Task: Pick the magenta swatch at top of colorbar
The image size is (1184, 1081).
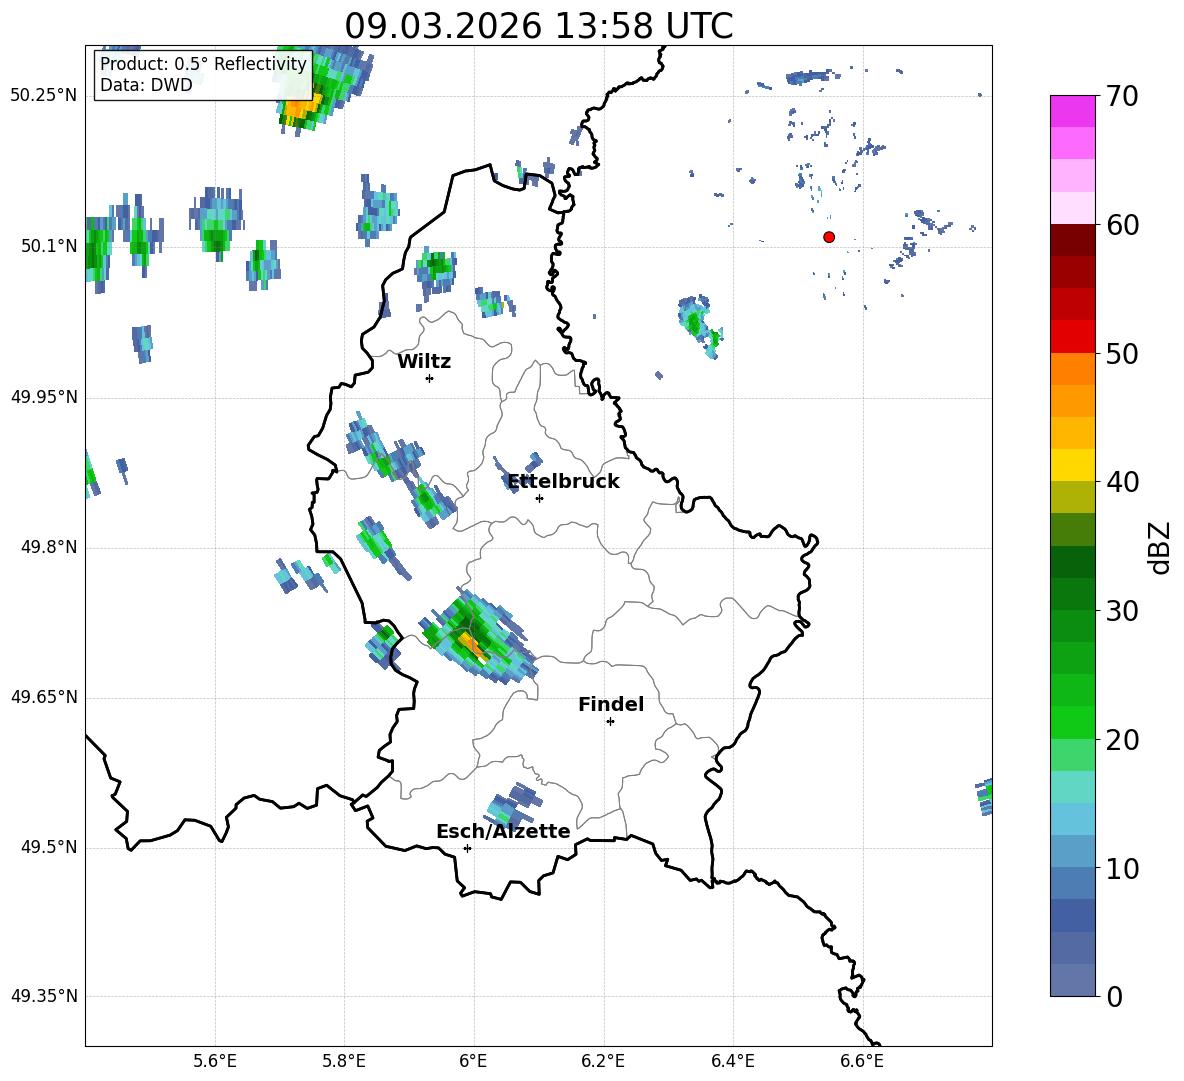Action: (x=1073, y=111)
